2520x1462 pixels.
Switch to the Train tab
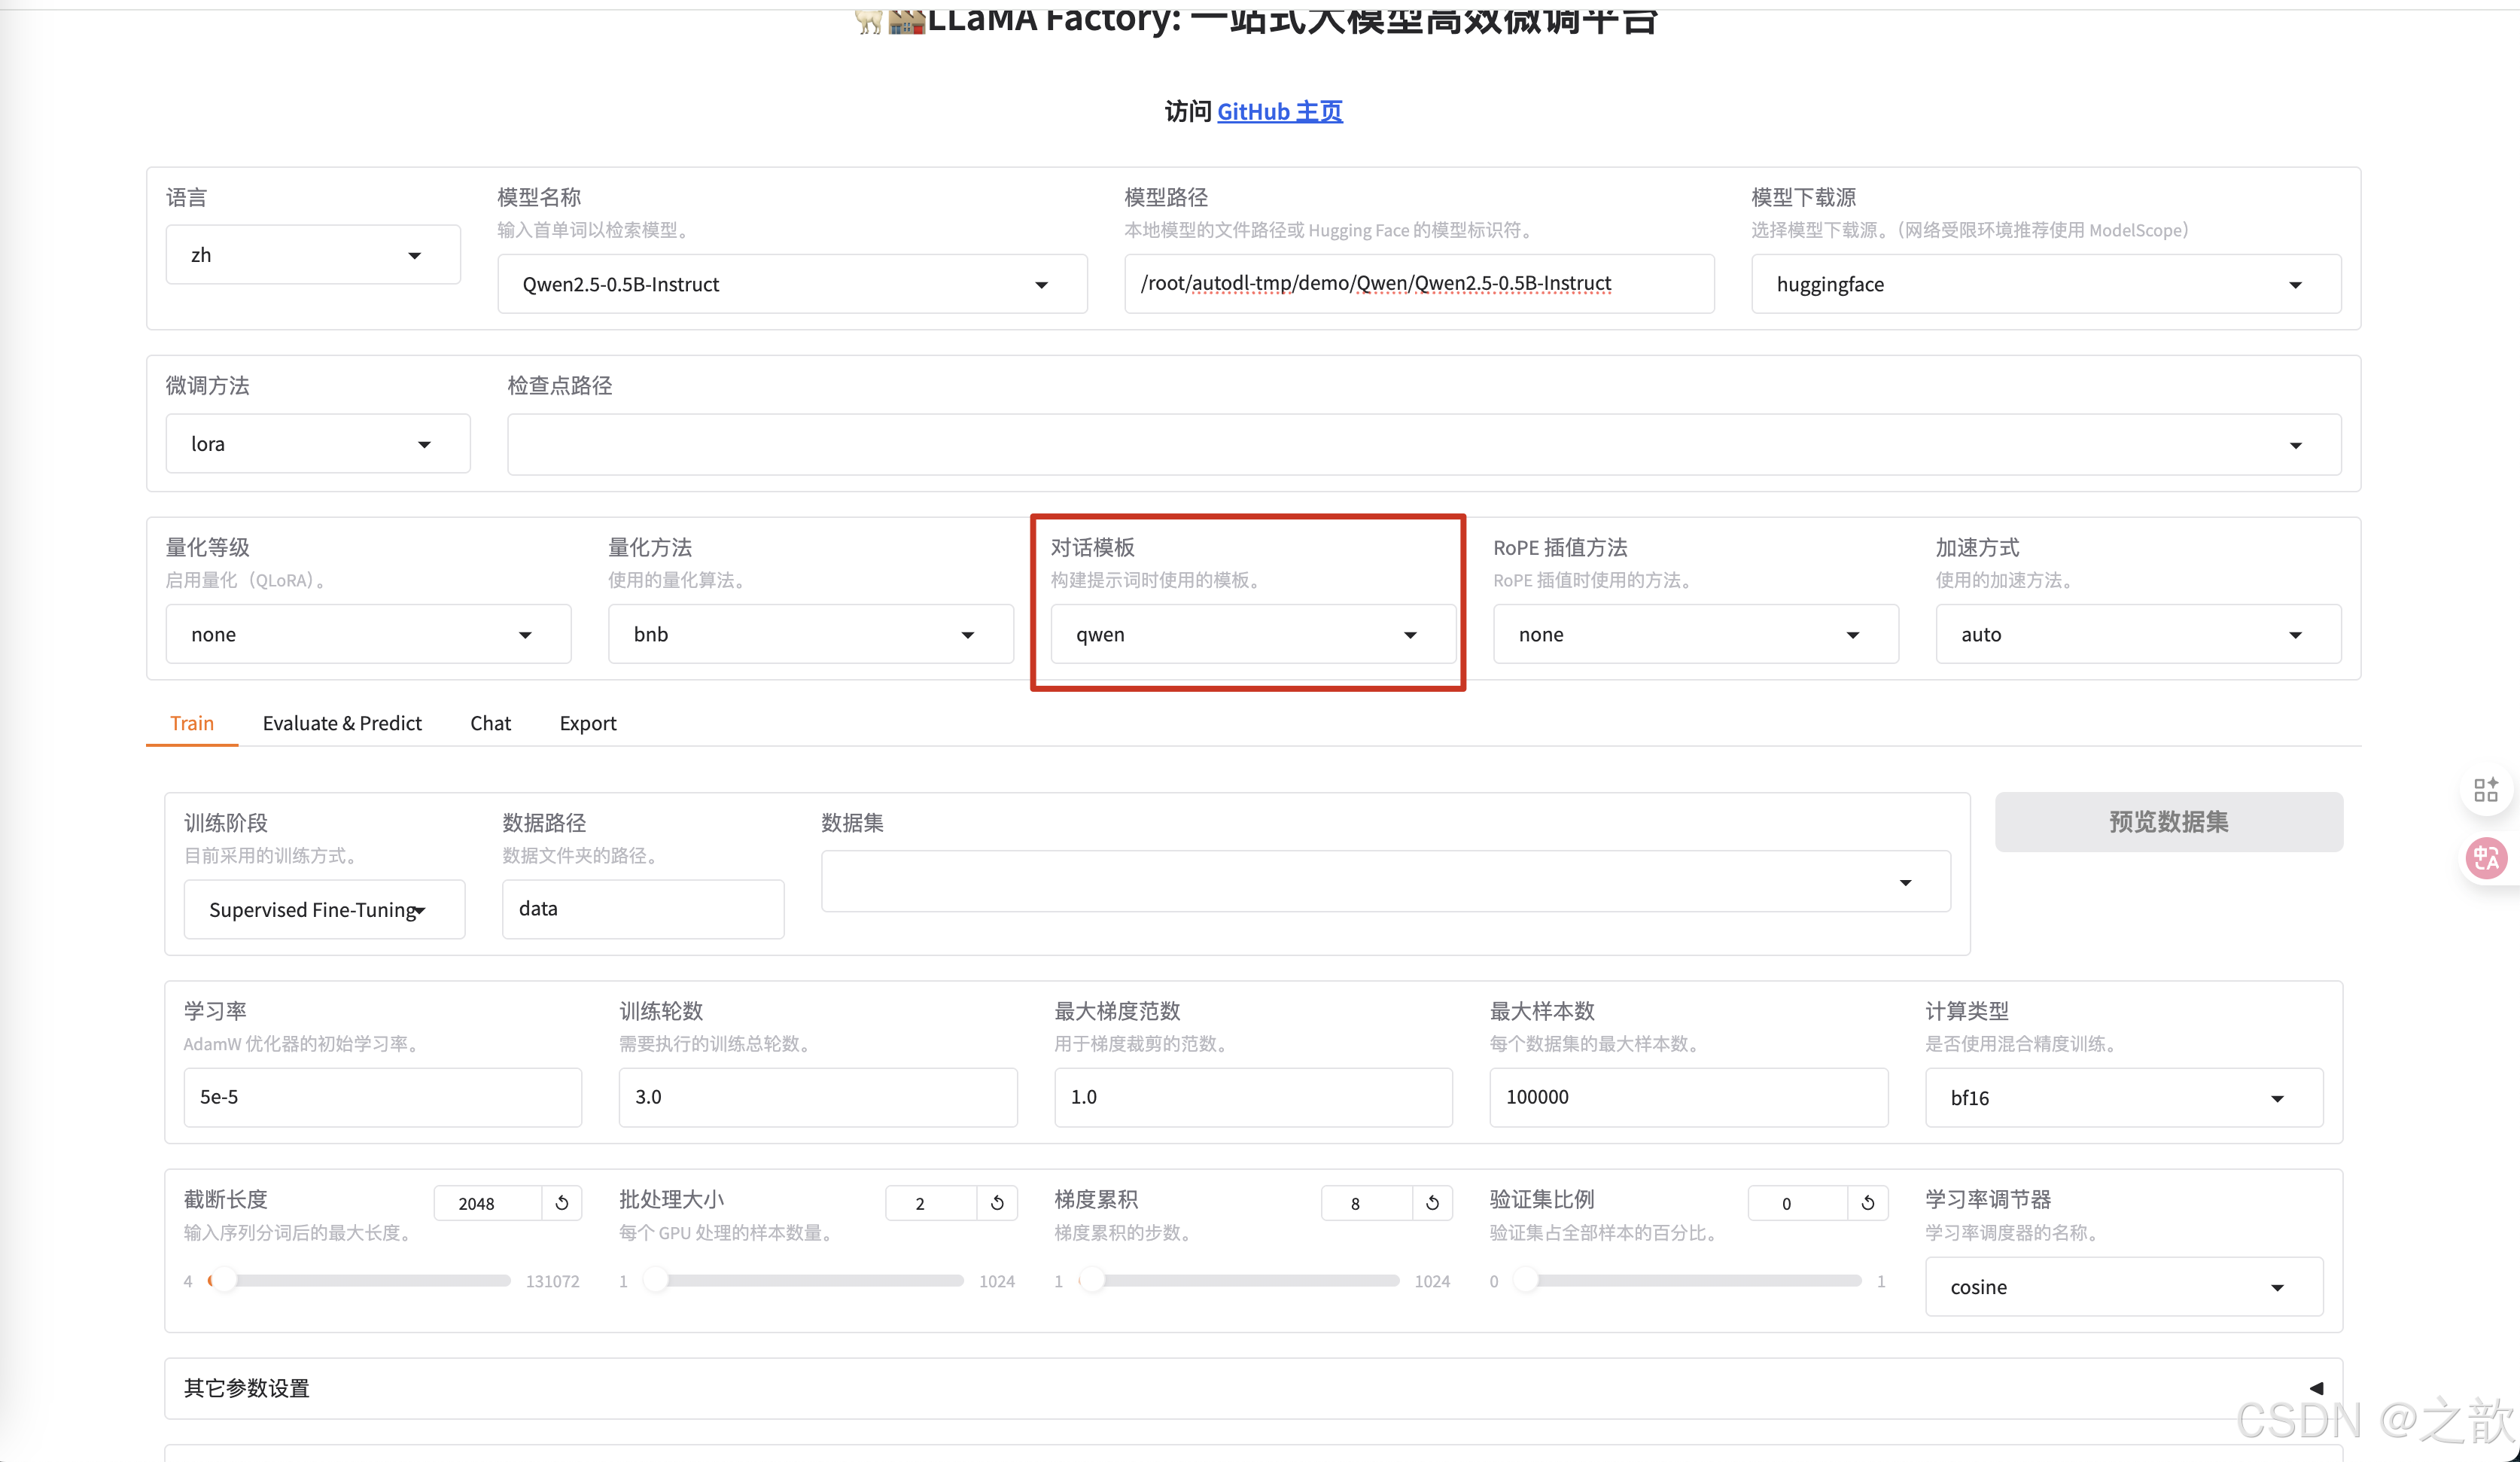click(192, 723)
